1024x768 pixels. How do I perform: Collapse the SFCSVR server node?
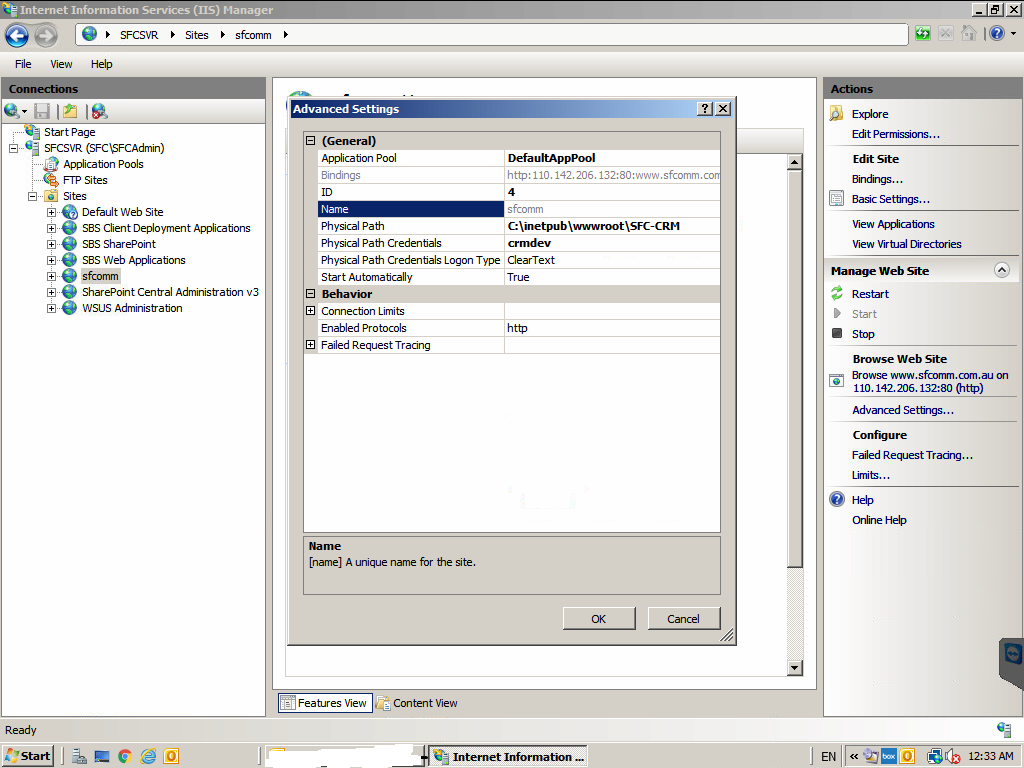tap(13, 148)
